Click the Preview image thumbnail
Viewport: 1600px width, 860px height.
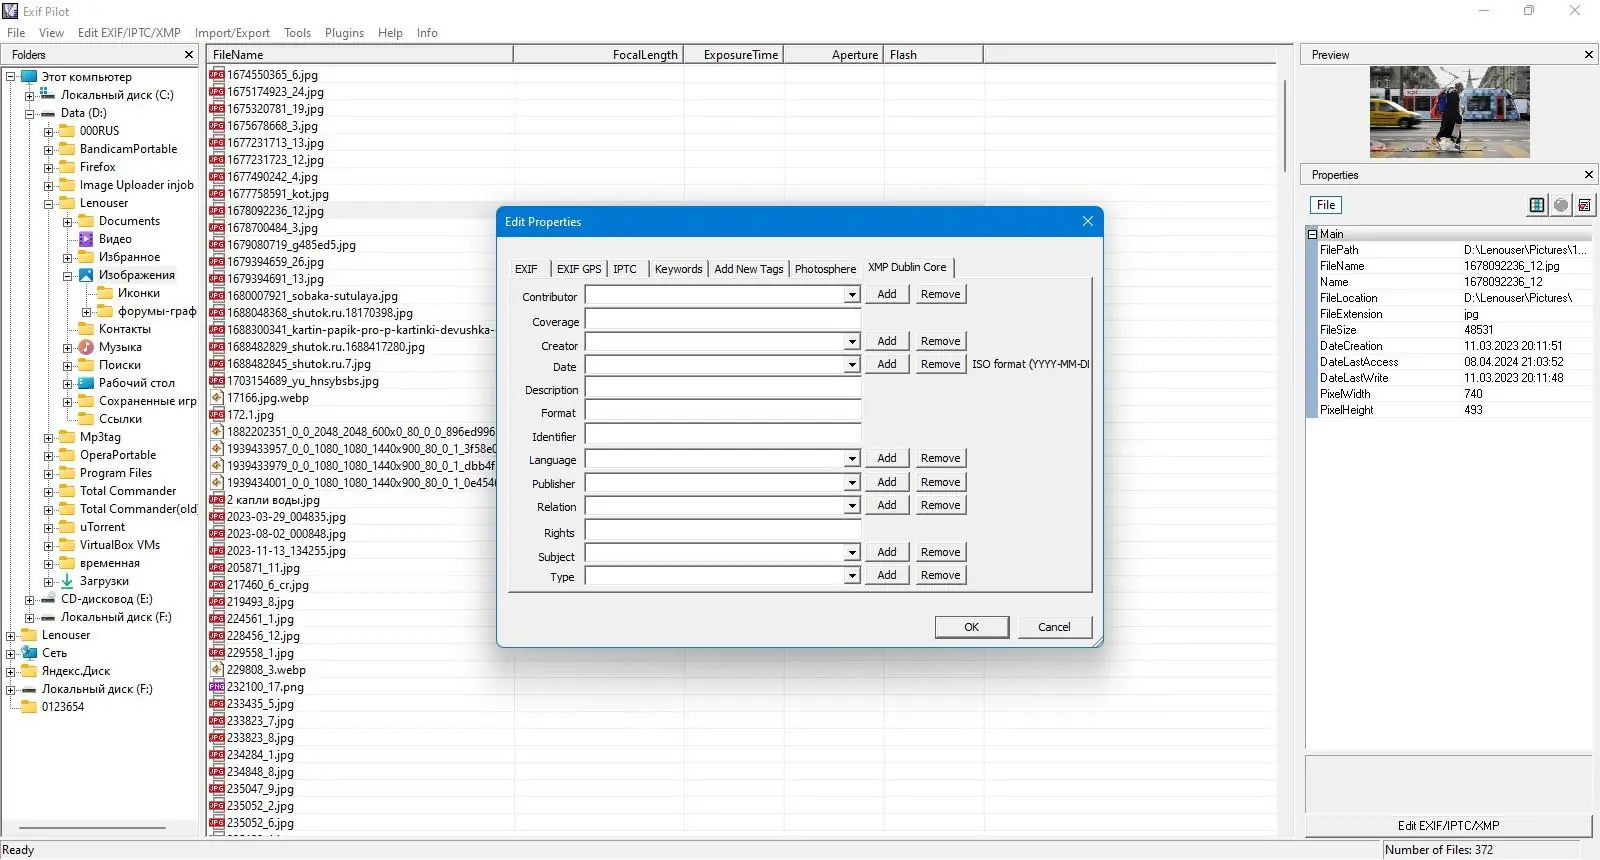tap(1449, 112)
